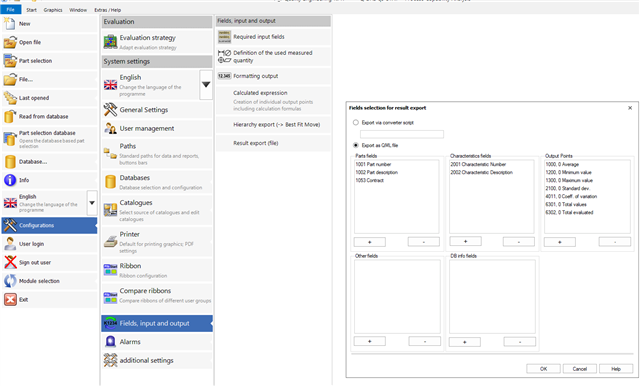Open Module selection icon
Viewport: 640px width, 386px height.
10,281
